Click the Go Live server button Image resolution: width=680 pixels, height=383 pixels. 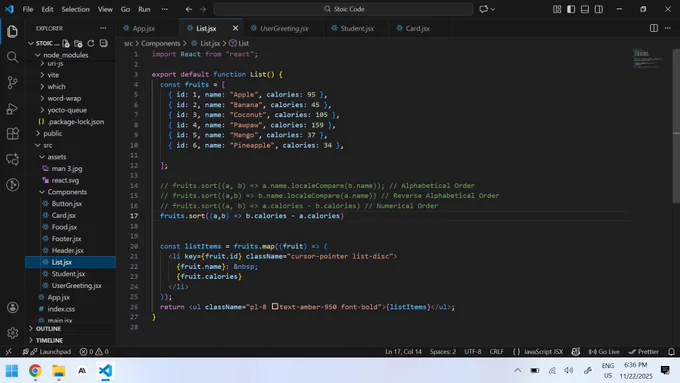[x=604, y=352]
